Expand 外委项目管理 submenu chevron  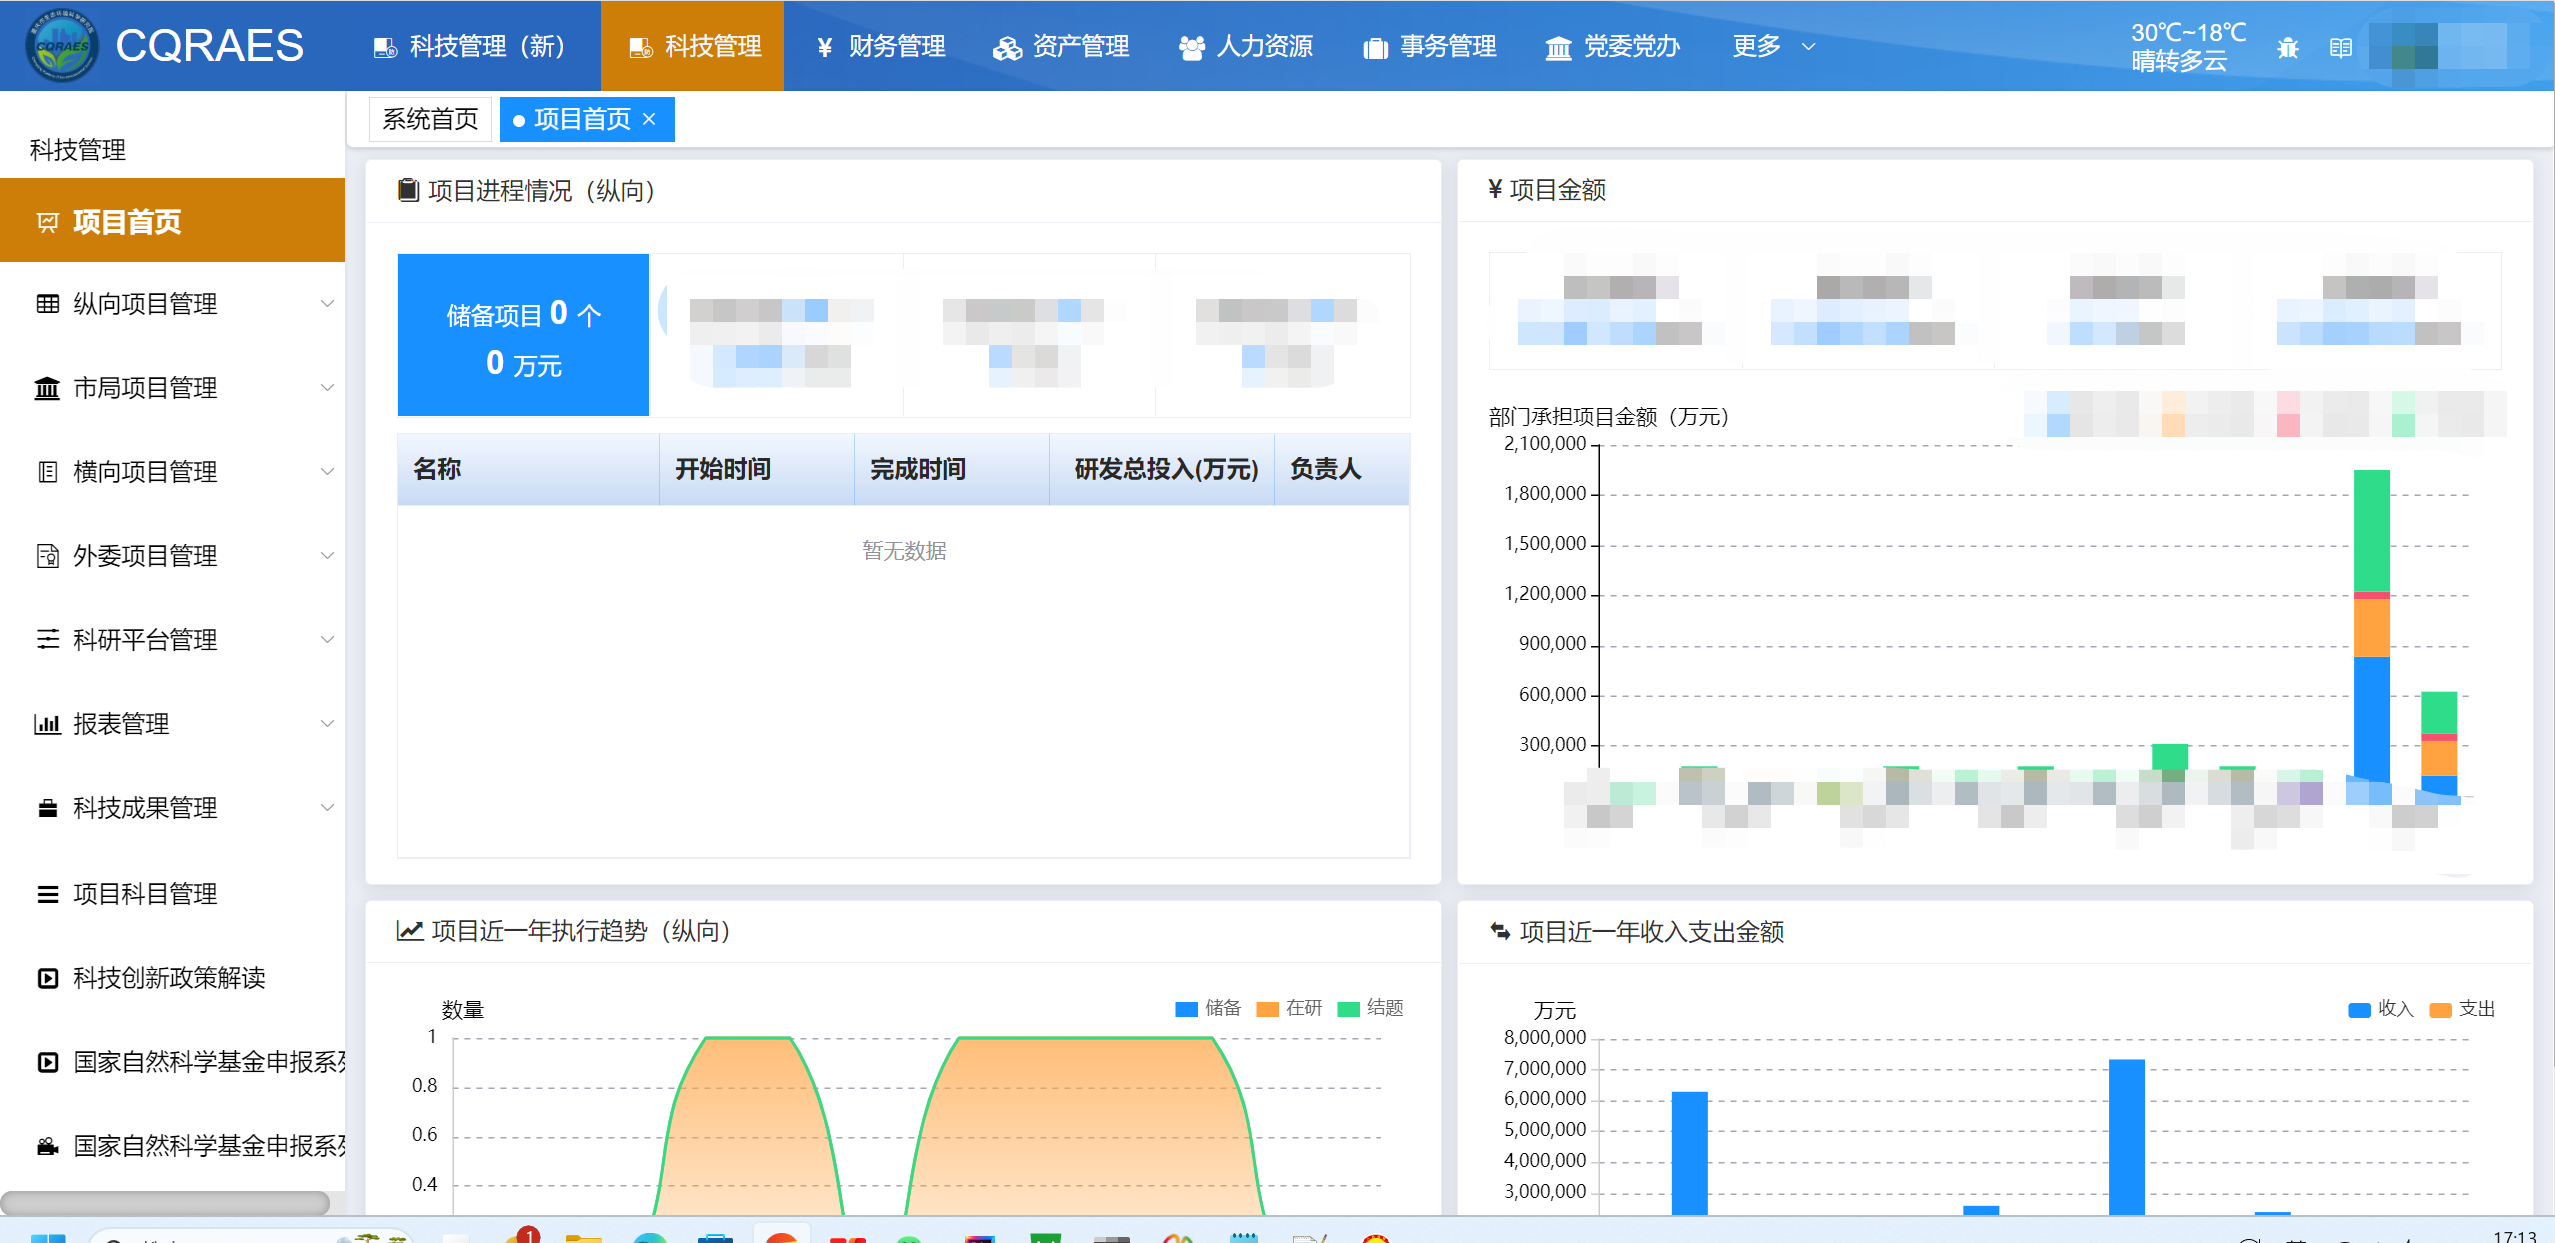327,556
